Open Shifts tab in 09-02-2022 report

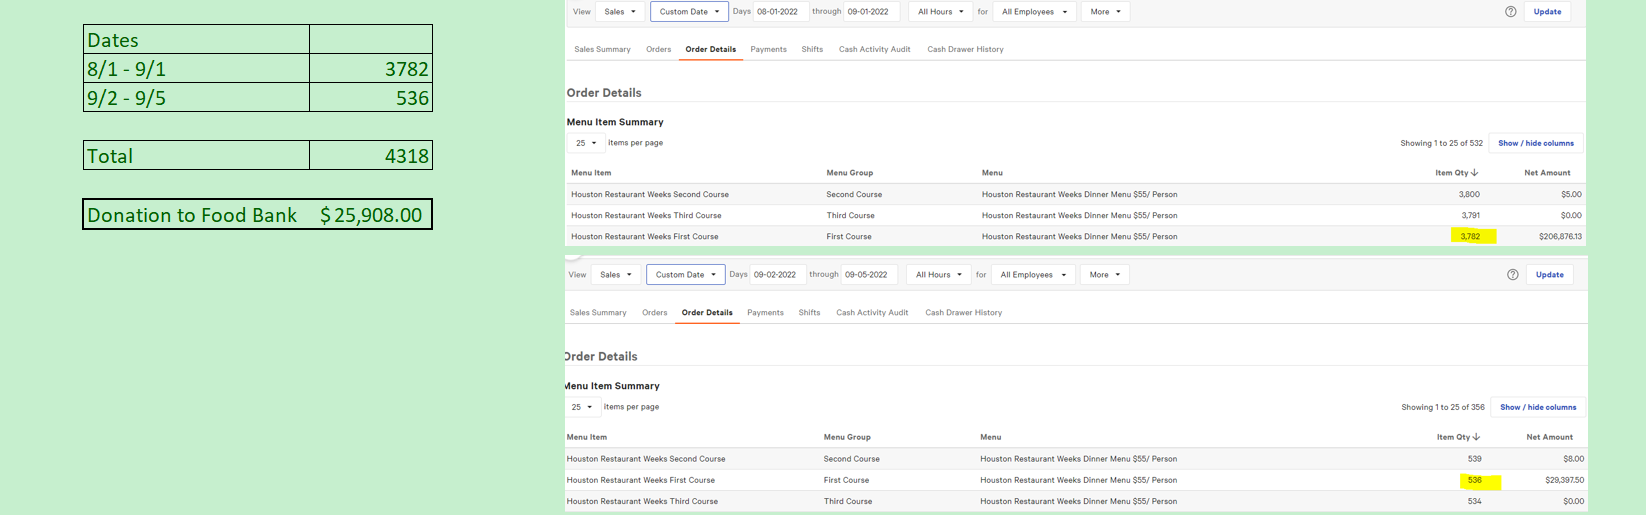[x=809, y=313]
